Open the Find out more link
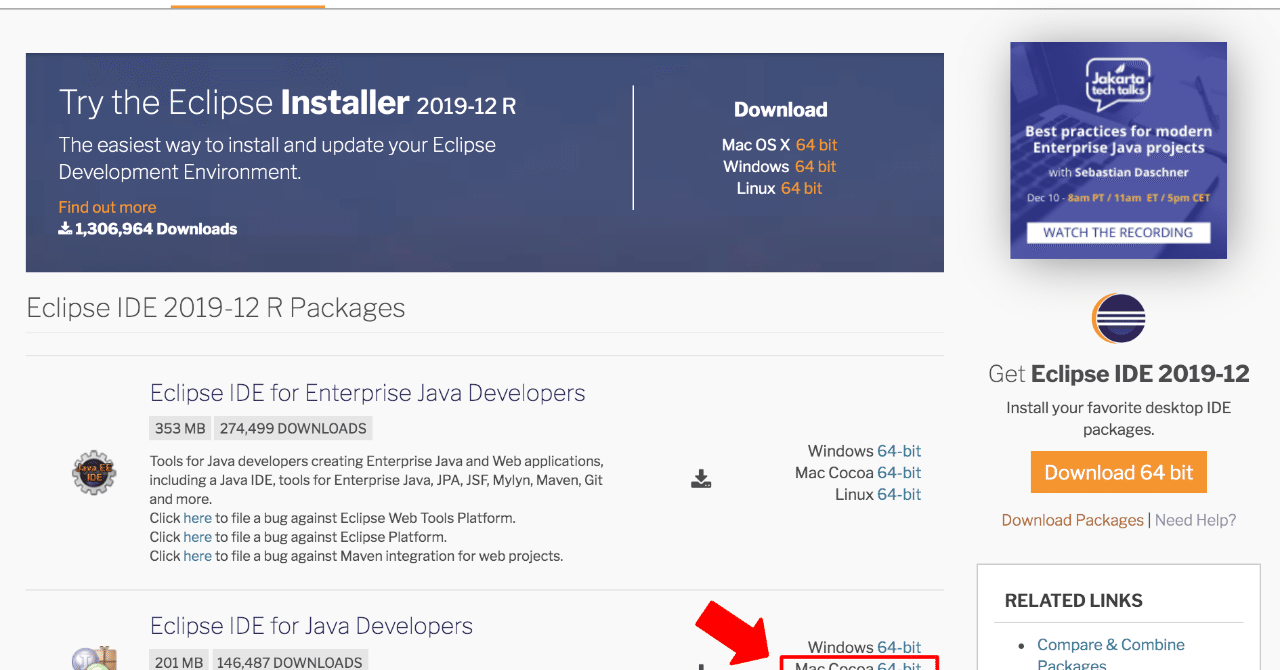 coord(107,207)
